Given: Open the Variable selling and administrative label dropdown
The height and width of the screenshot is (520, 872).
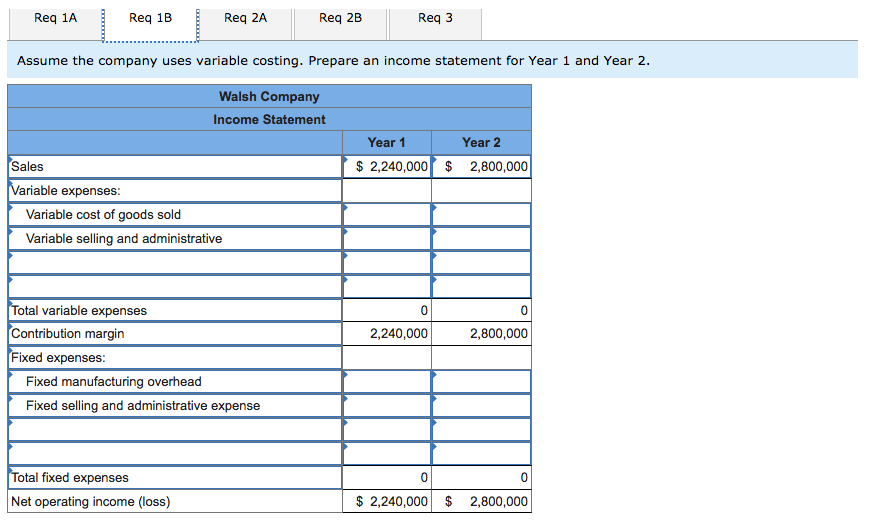Looking at the screenshot, I should (x=175, y=239).
